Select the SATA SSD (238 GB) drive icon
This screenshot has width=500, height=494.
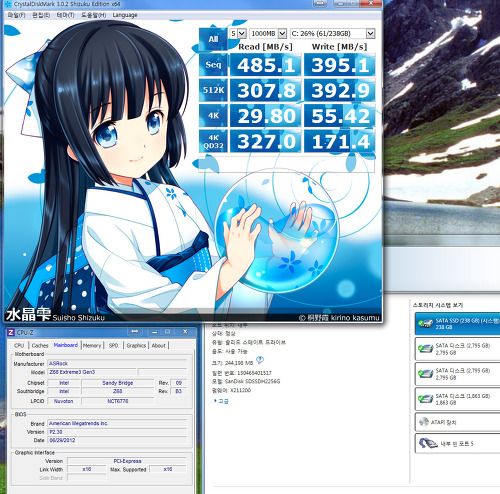pyautogui.click(x=426, y=323)
